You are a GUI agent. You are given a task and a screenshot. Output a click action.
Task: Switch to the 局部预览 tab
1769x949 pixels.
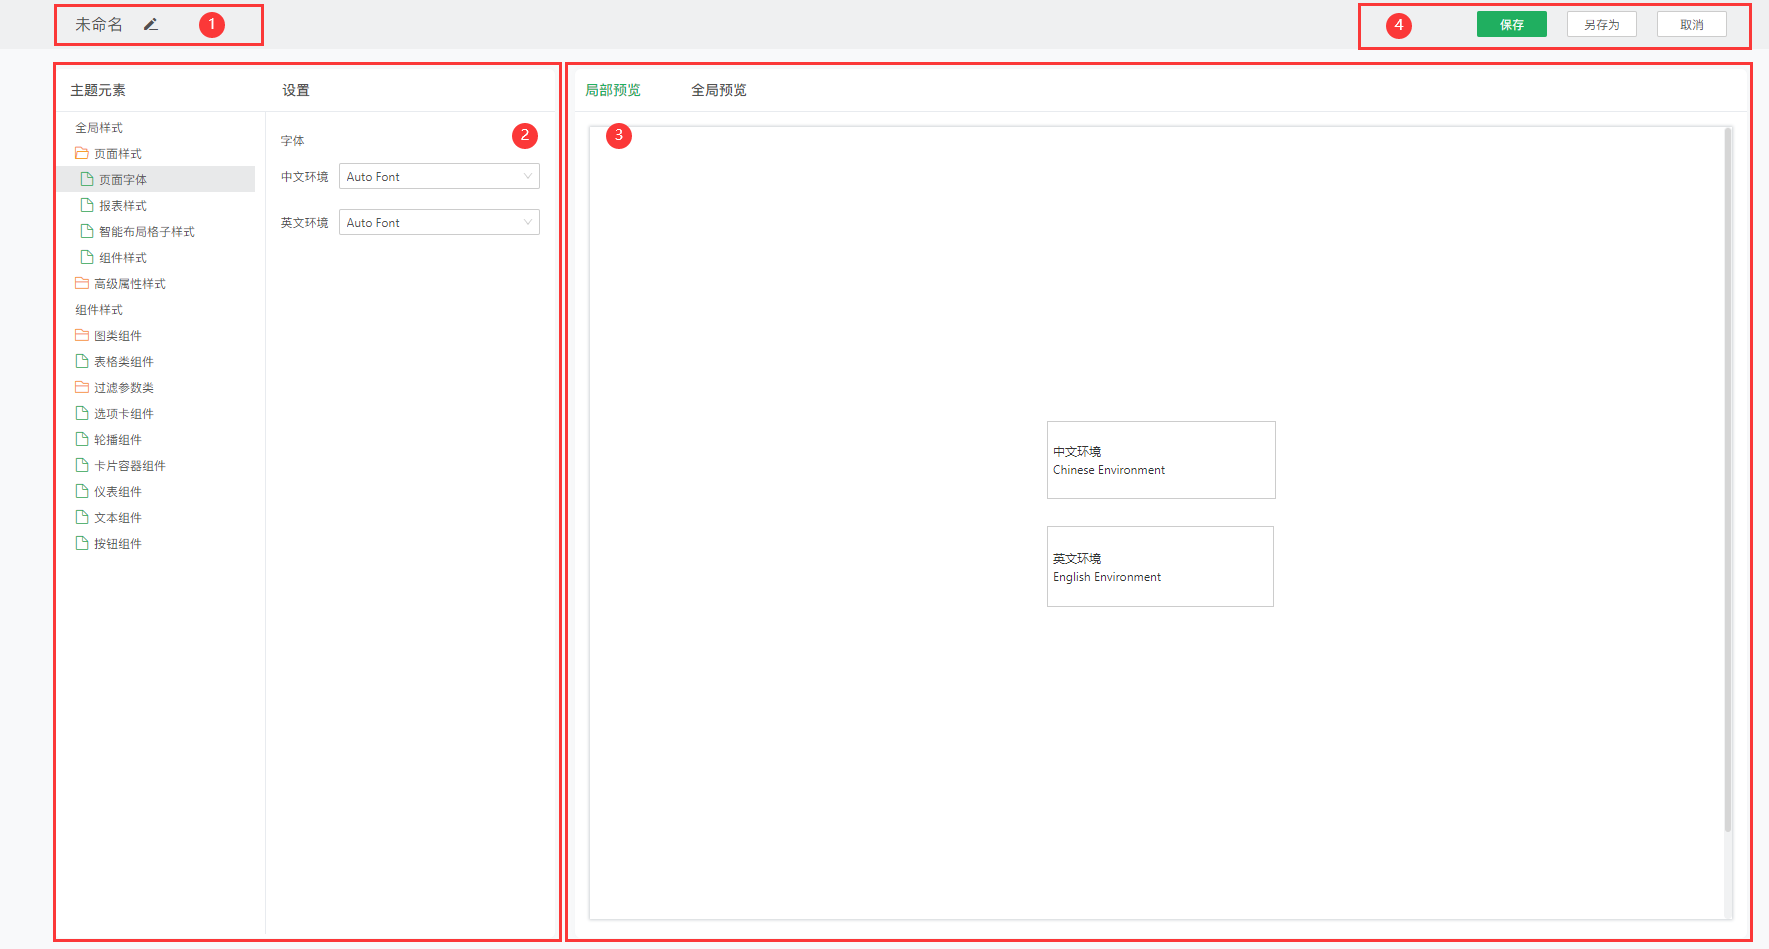point(612,90)
